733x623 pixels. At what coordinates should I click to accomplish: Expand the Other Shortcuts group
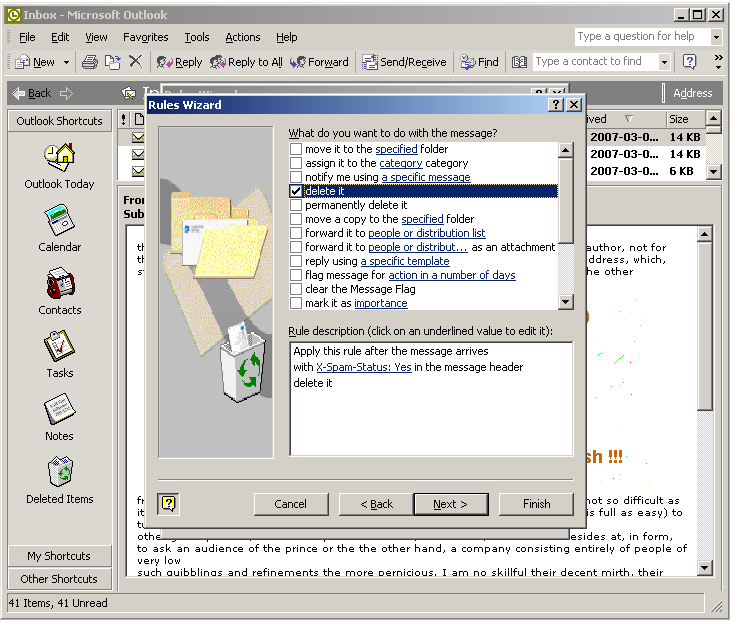59,579
